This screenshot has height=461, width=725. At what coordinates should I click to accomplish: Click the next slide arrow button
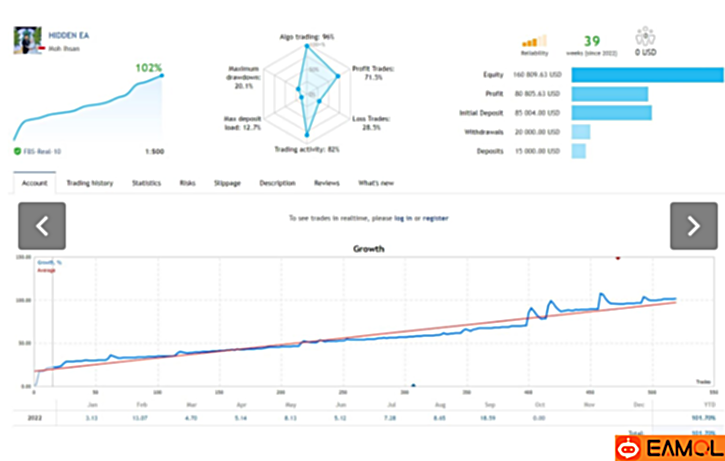pos(693,226)
